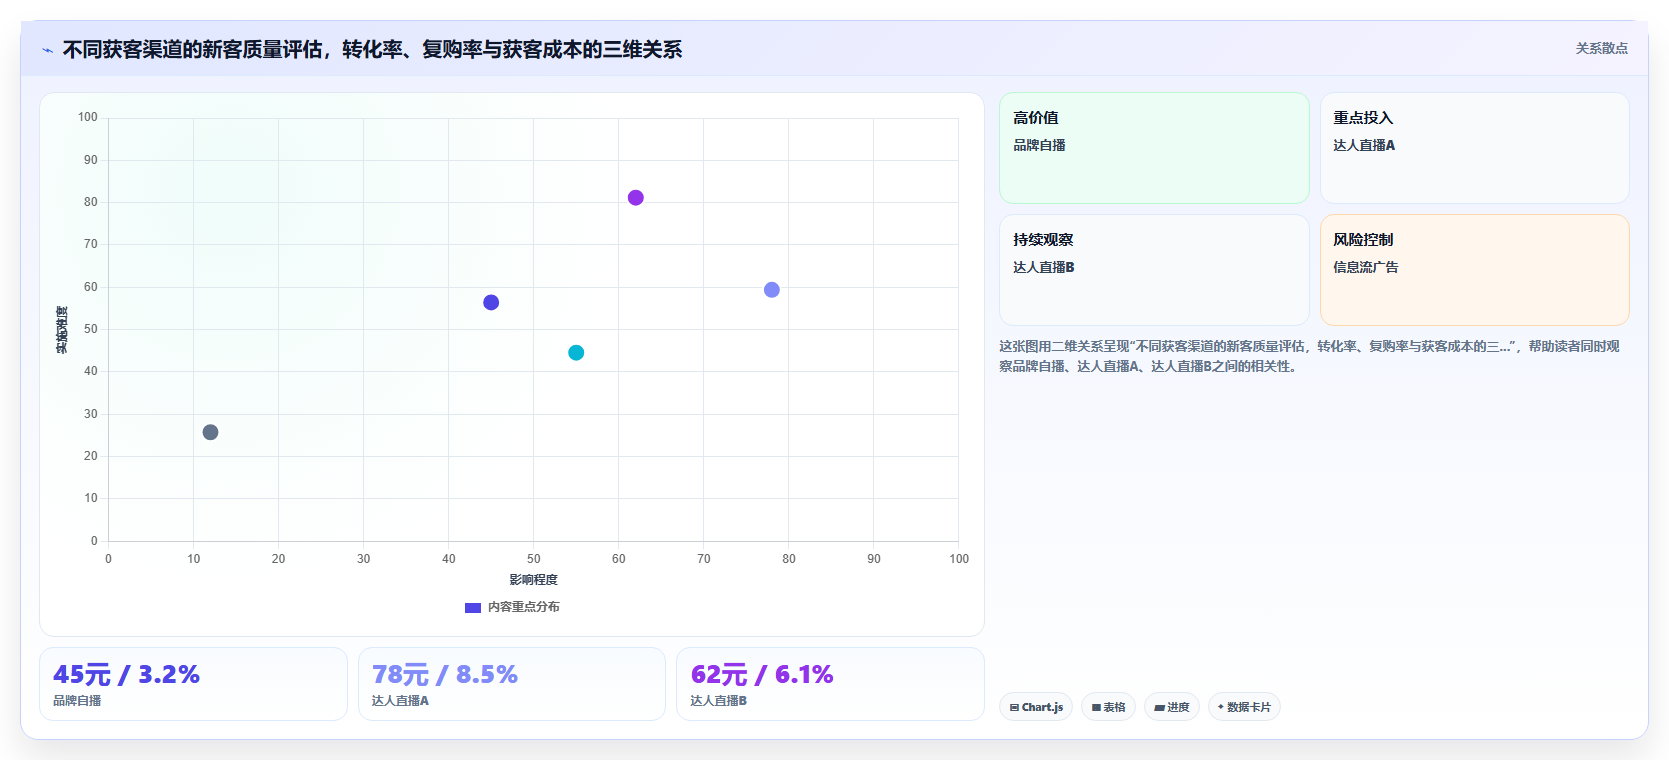The width and height of the screenshot is (1669, 760).
Task: Toggle the 内容重点分布 legend swatch
Action: coord(473,607)
